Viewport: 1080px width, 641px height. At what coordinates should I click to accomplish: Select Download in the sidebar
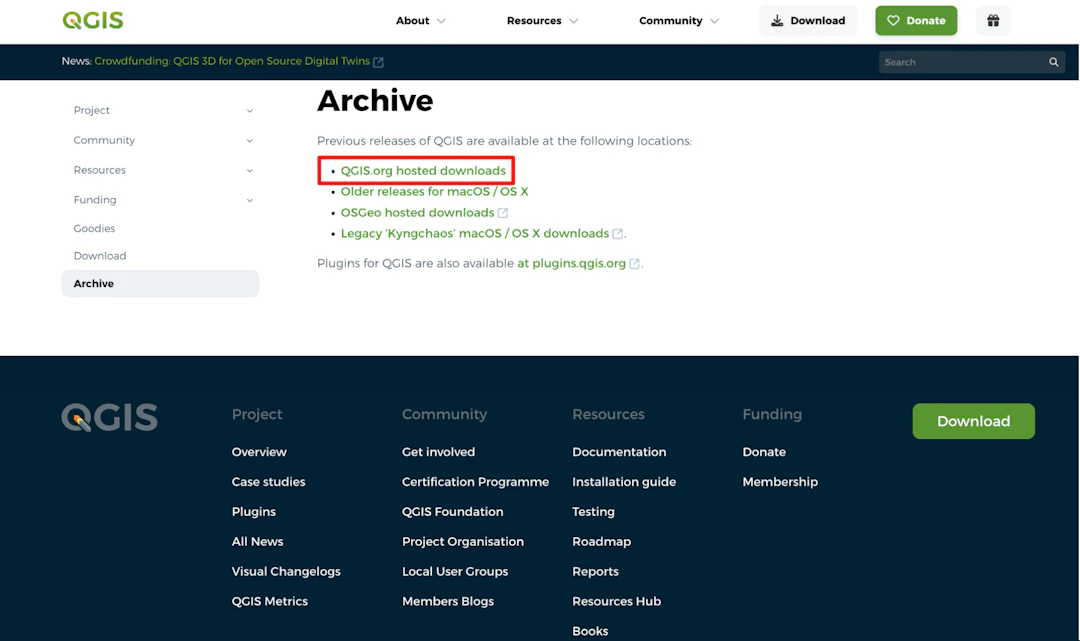click(100, 255)
